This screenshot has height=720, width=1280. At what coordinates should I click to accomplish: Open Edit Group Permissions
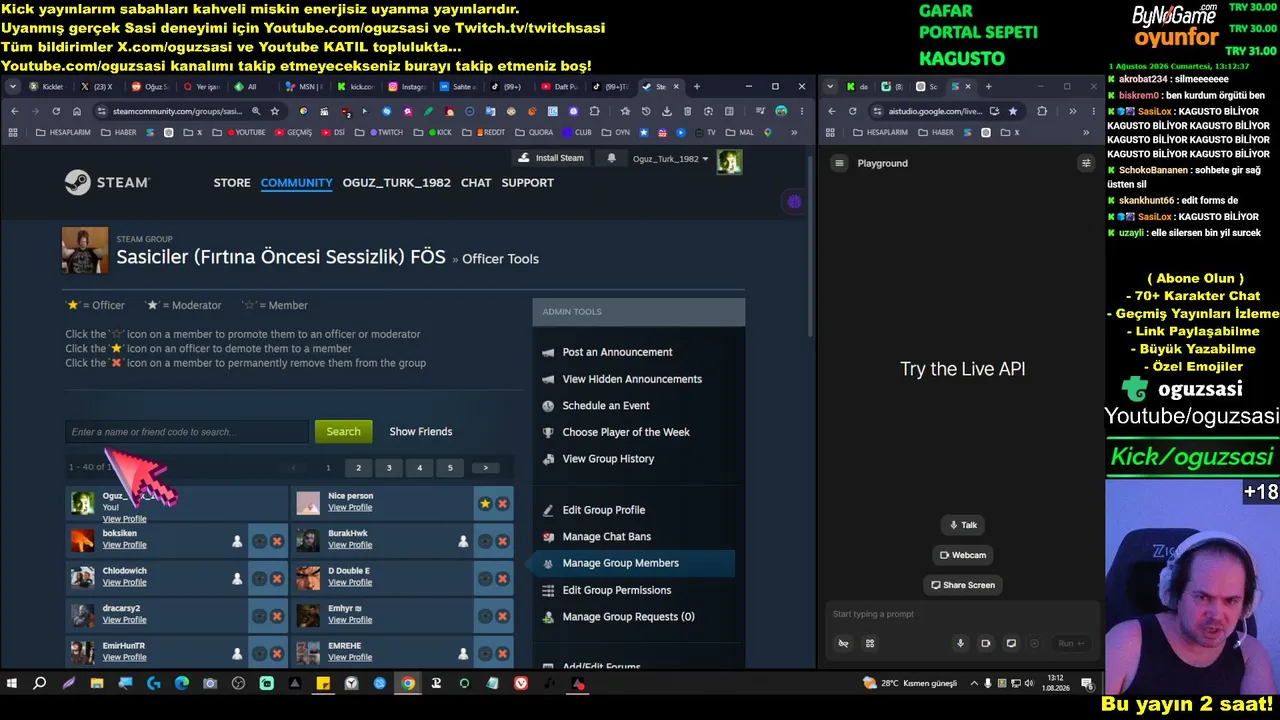point(617,590)
